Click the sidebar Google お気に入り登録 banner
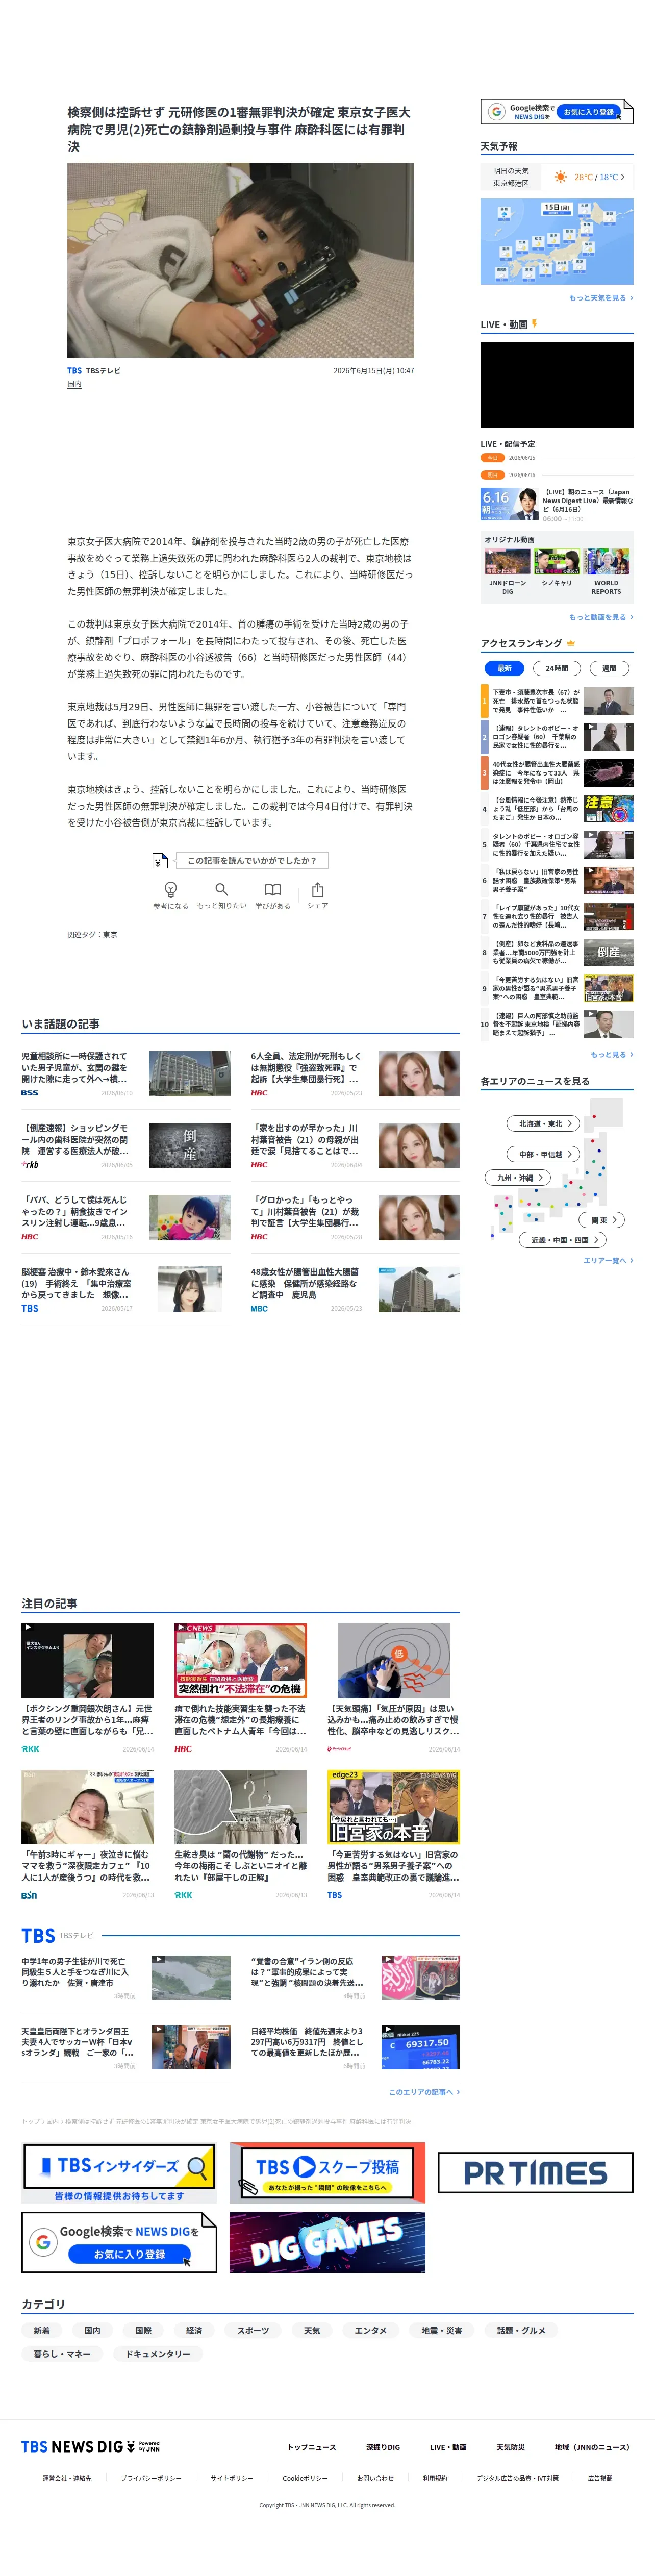Screen dimensions: 655x2576 tap(556, 111)
